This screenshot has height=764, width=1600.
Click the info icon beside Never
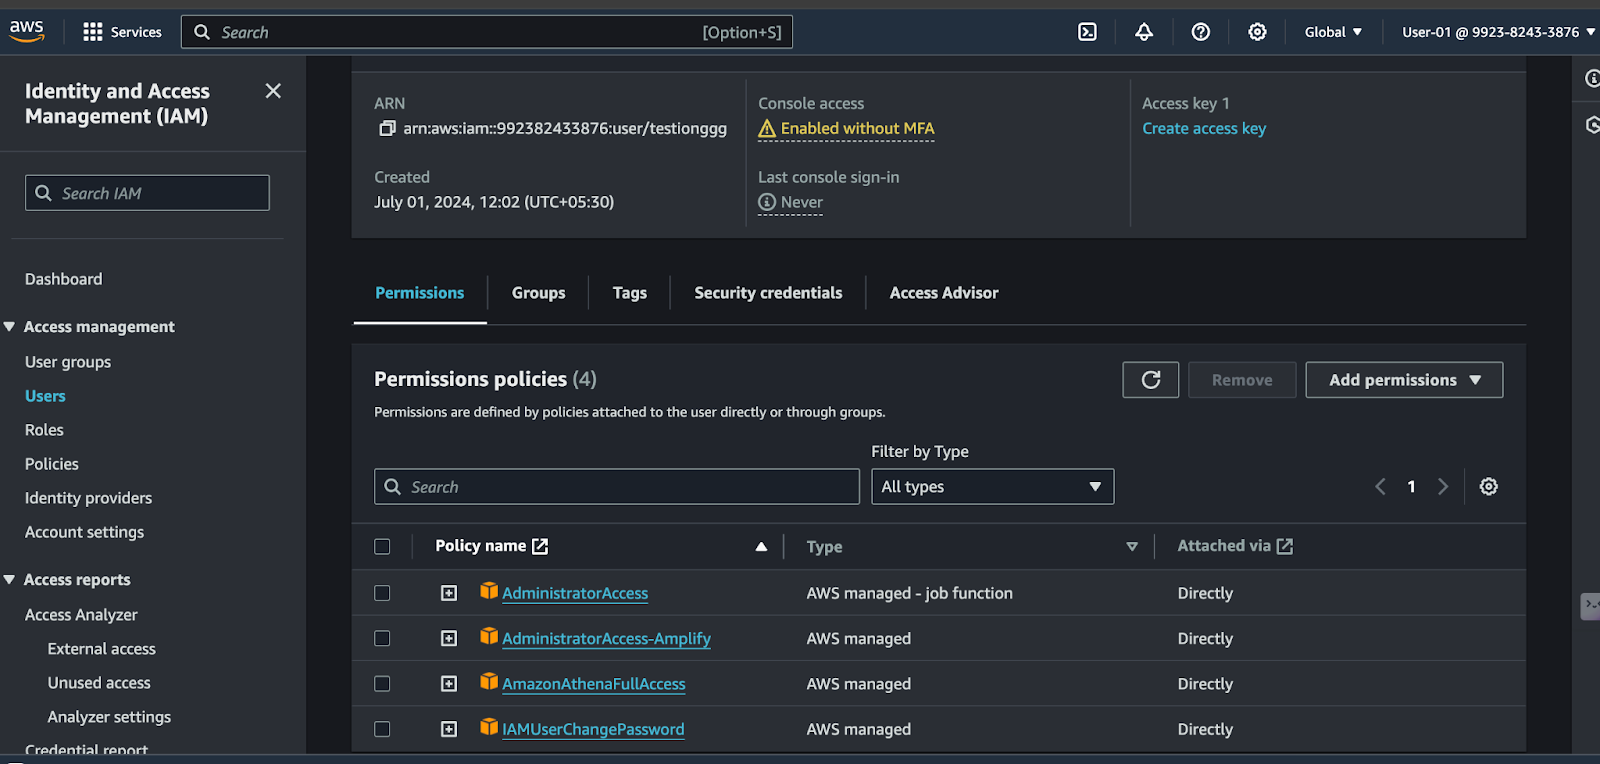point(767,202)
